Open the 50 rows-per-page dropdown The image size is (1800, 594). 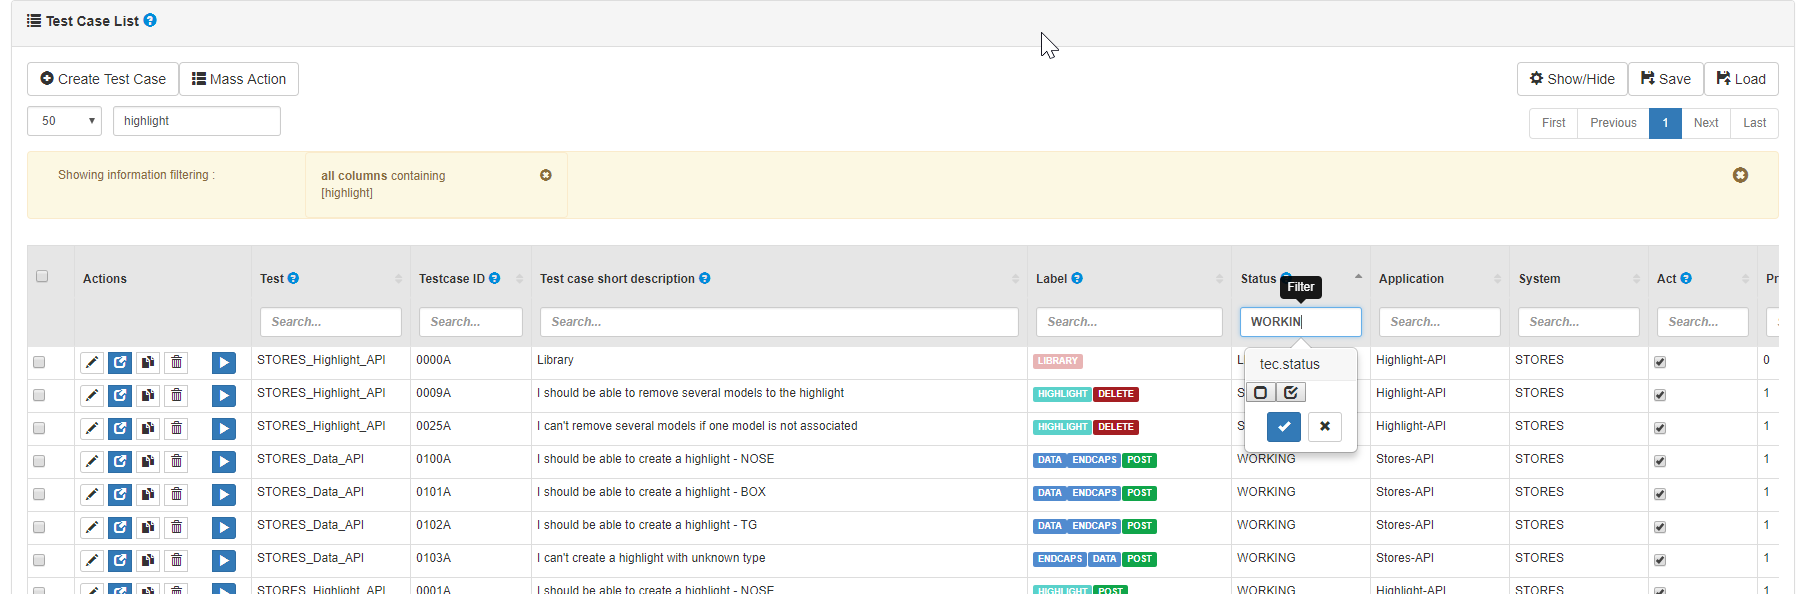65,121
